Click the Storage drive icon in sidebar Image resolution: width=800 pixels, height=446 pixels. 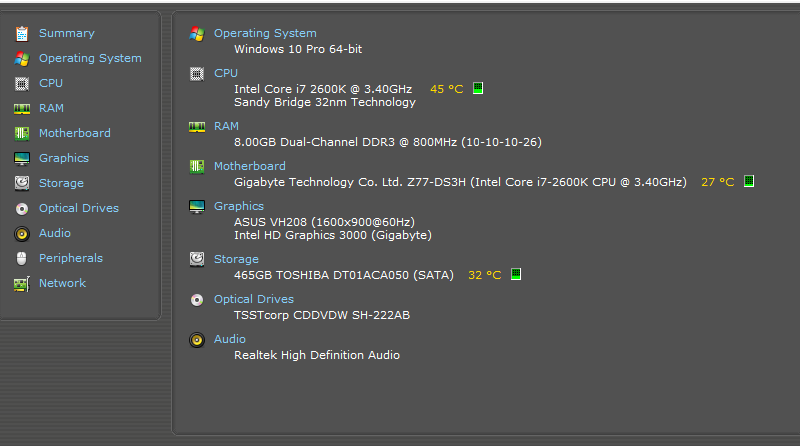[21, 183]
